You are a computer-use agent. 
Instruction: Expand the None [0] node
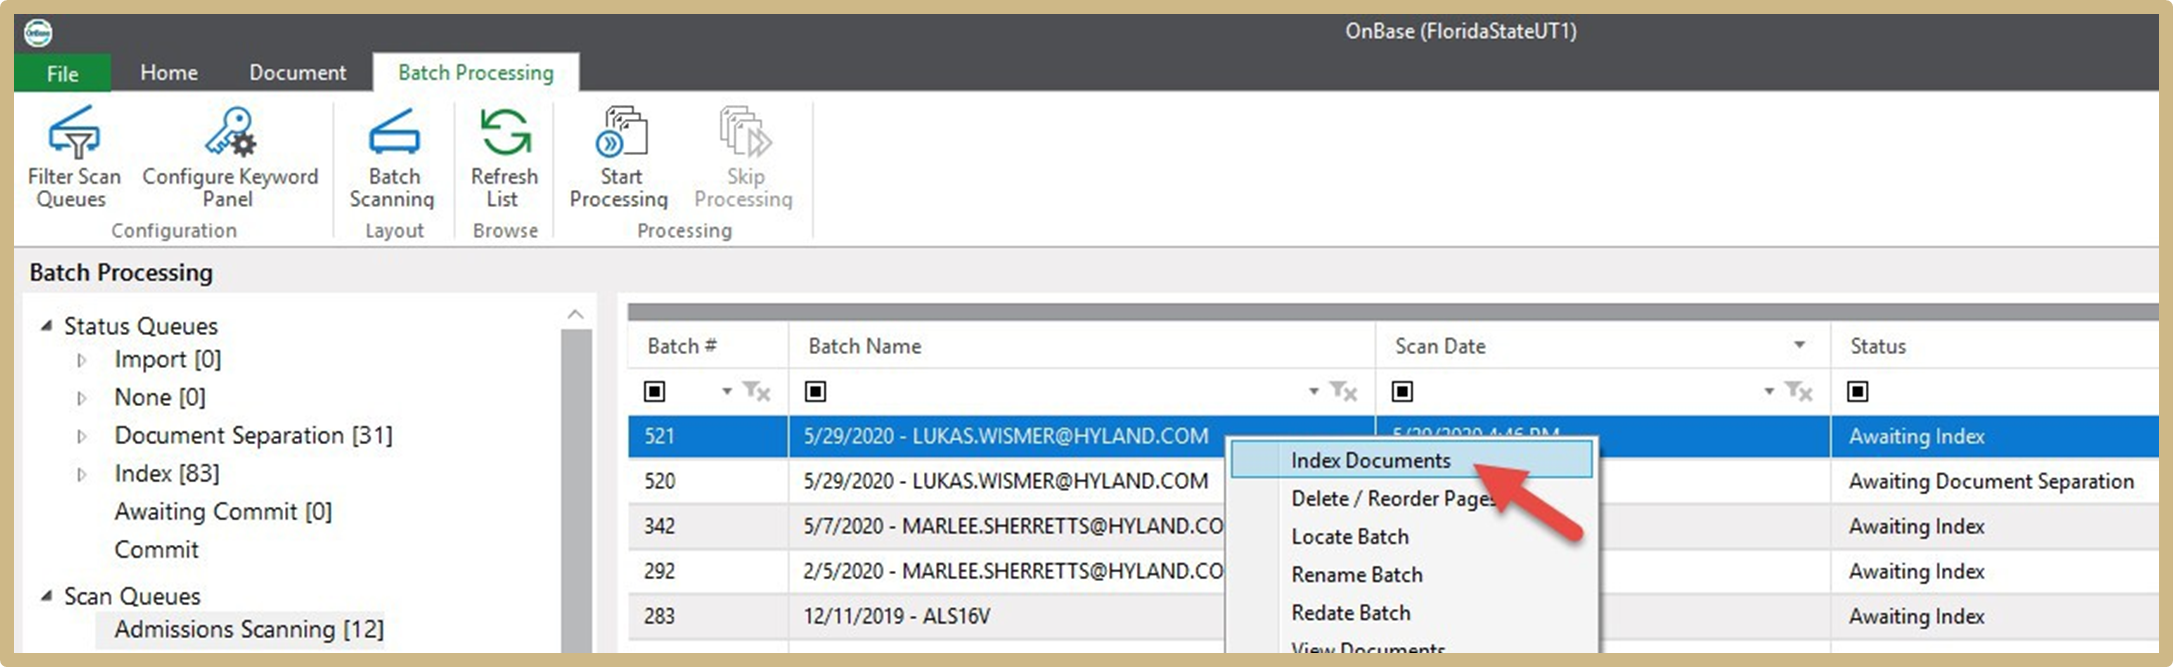click(82, 398)
